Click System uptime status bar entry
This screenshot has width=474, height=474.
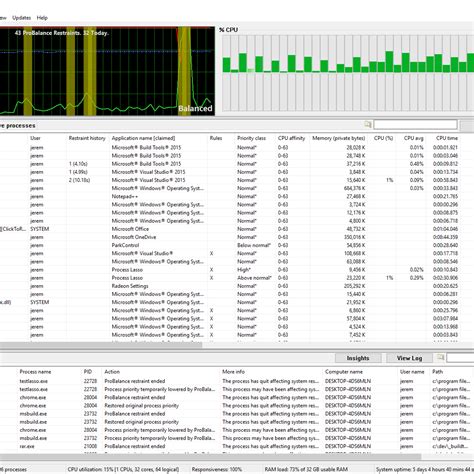[x=425, y=469]
